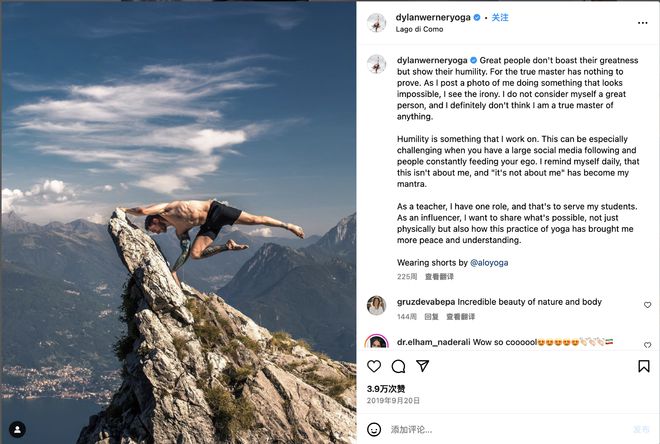Save the post with the bookmark icon
The height and width of the screenshot is (444, 660).
click(x=643, y=367)
